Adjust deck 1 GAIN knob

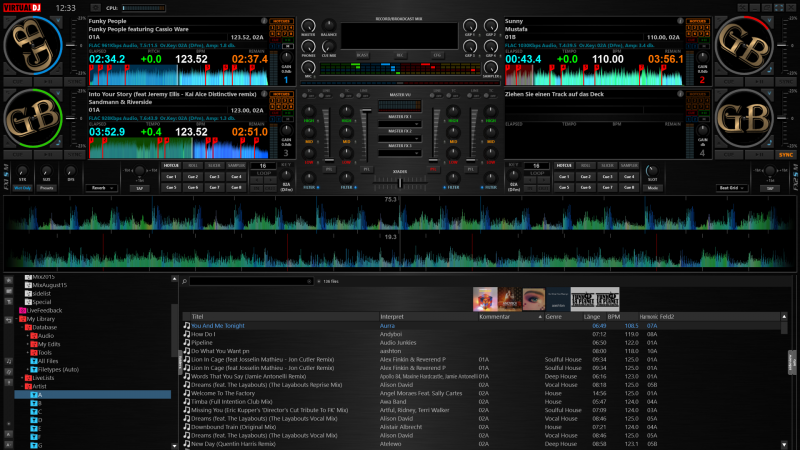pos(286,58)
